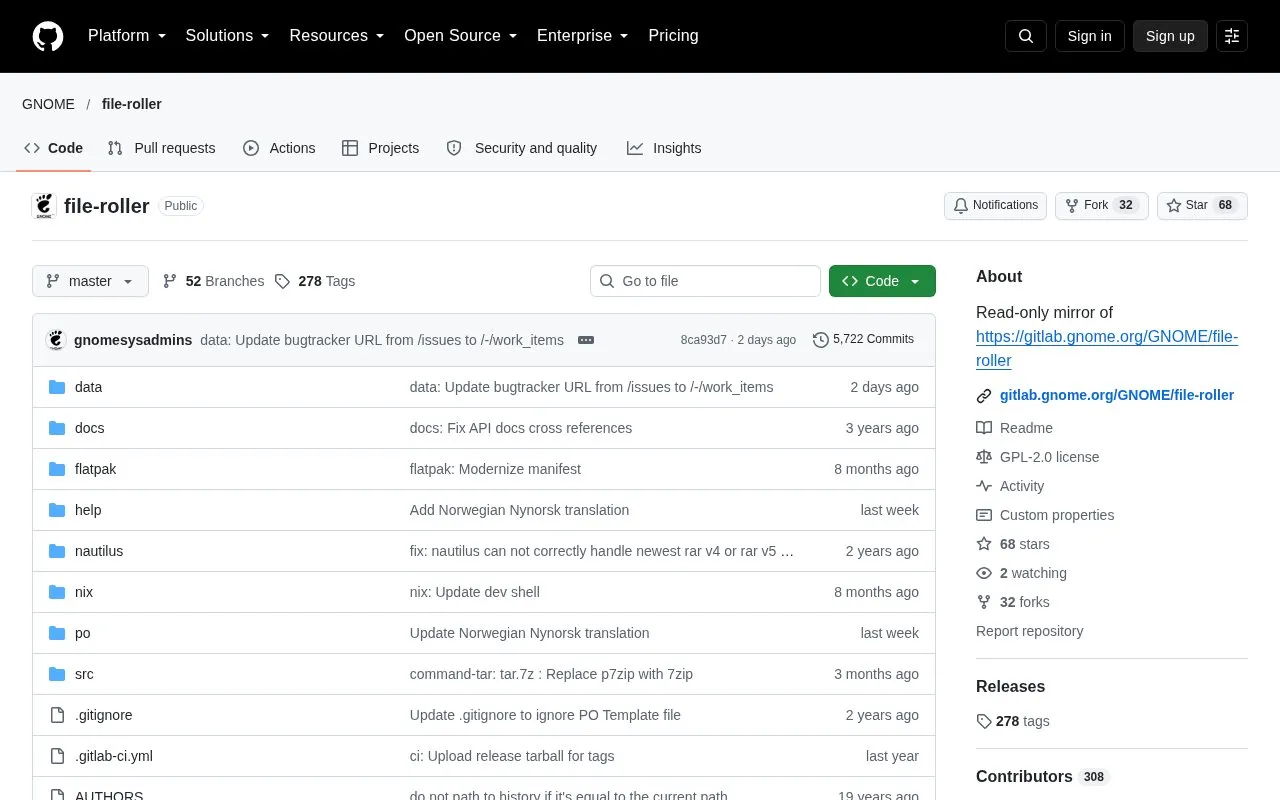This screenshot has width=1280, height=800.
Task: Expand the Solutions menu
Action: pos(228,36)
